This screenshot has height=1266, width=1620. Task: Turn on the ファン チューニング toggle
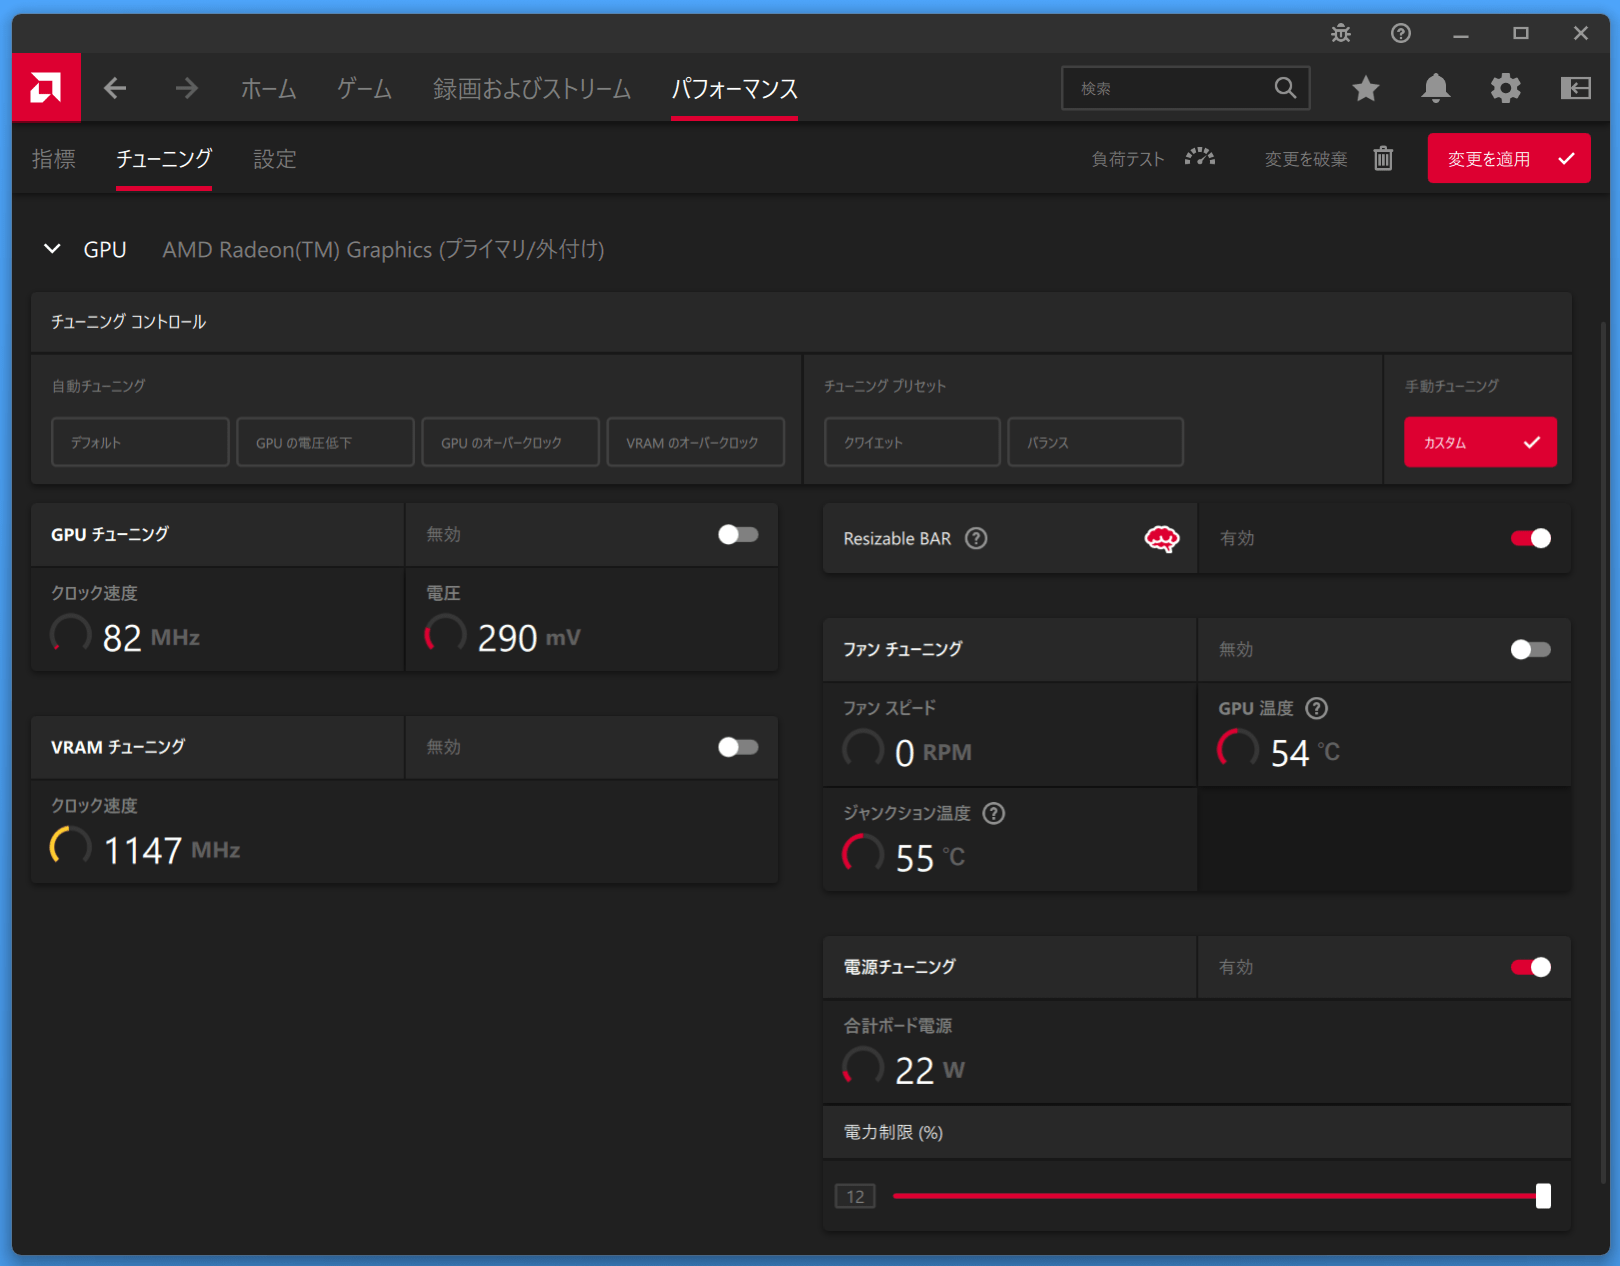tap(1530, 650)
